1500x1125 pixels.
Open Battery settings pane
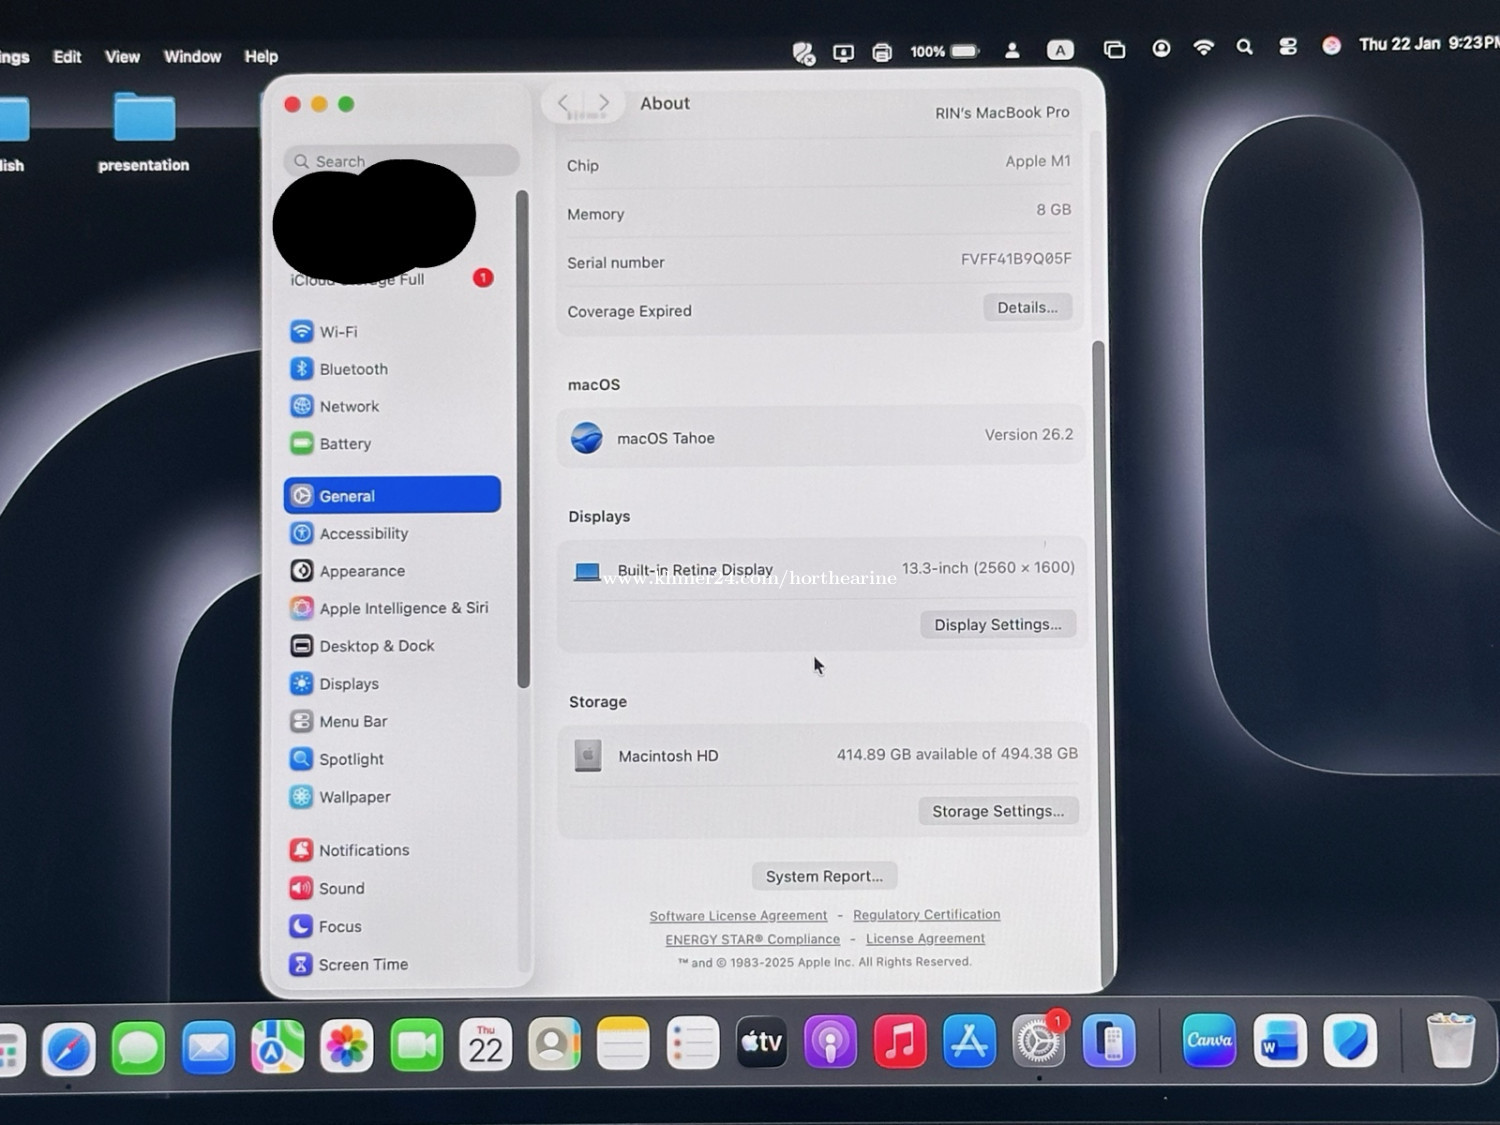click(344, 444)
